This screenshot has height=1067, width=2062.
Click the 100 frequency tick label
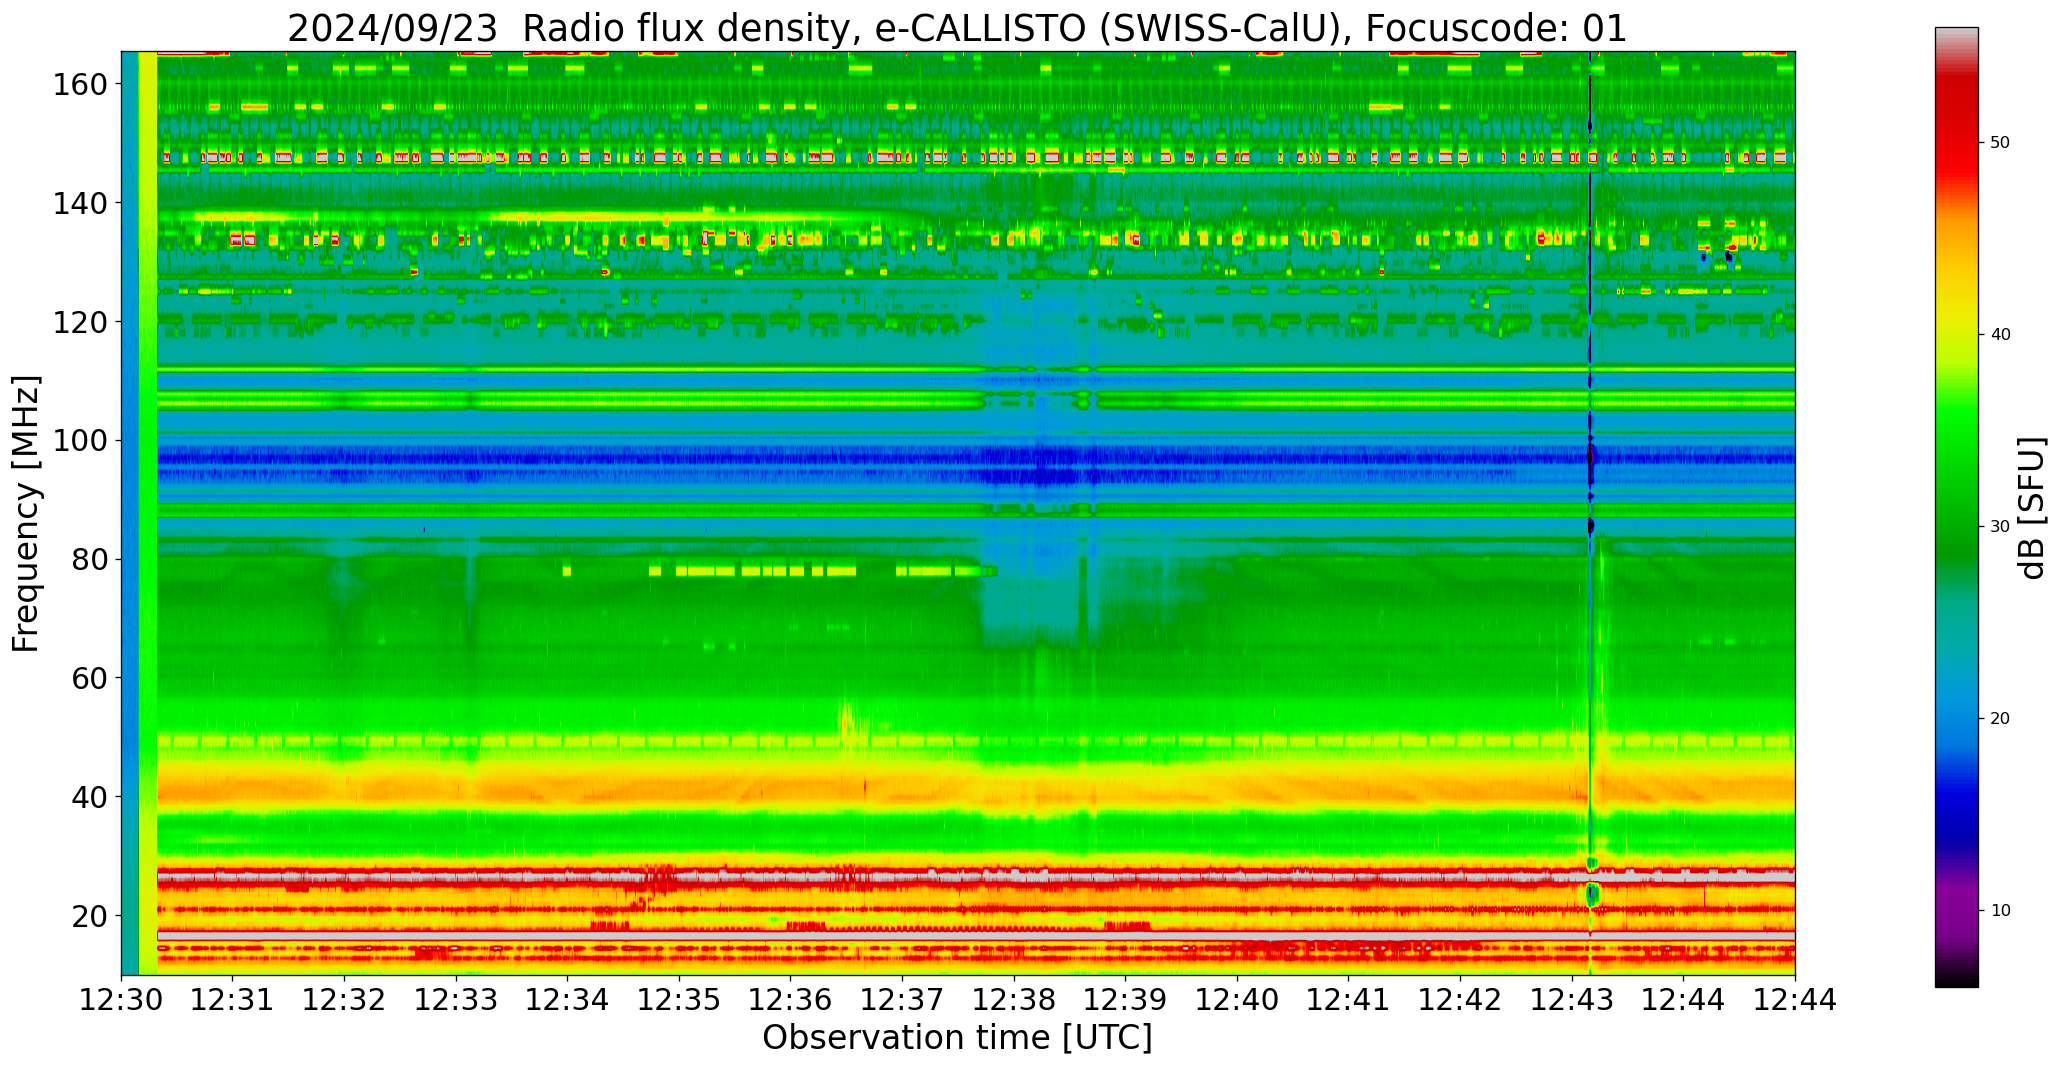click(78, 441)
